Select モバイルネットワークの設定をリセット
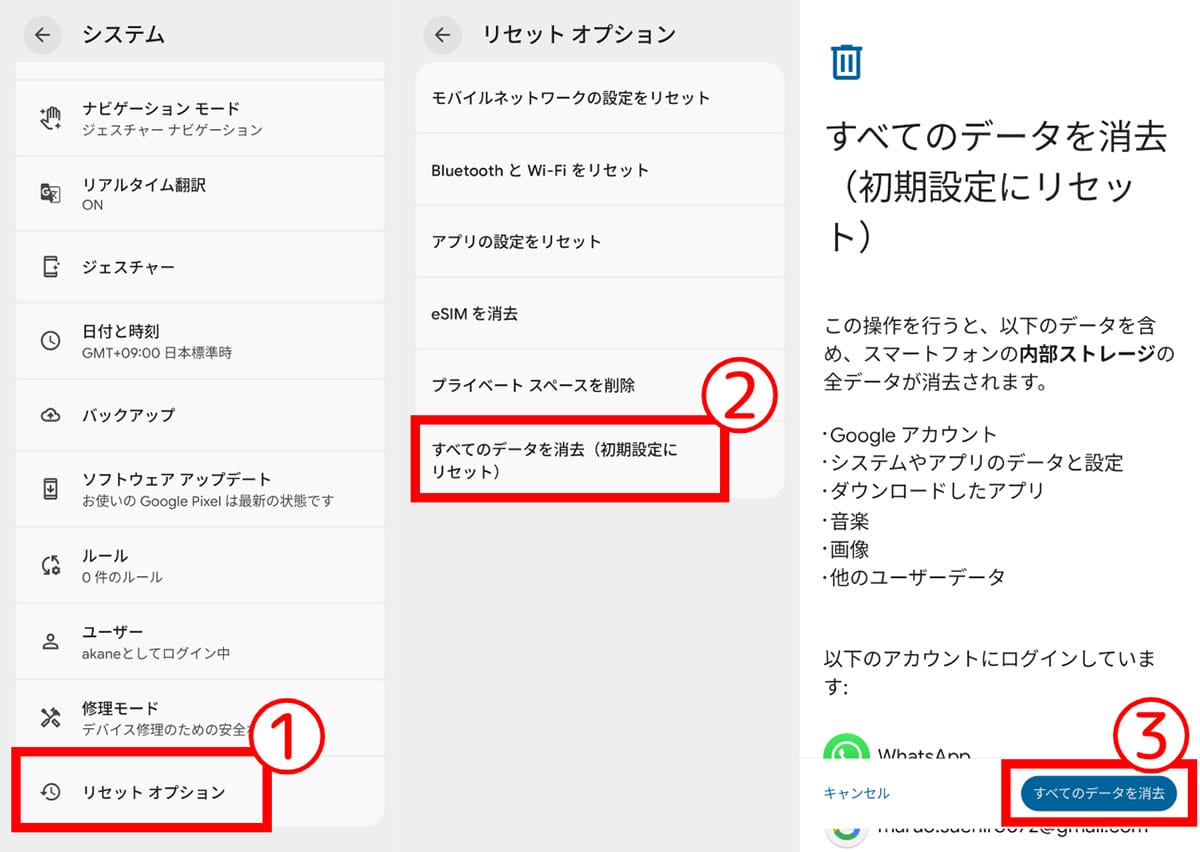Screen dimensions: 1200x852 point(570,98)
